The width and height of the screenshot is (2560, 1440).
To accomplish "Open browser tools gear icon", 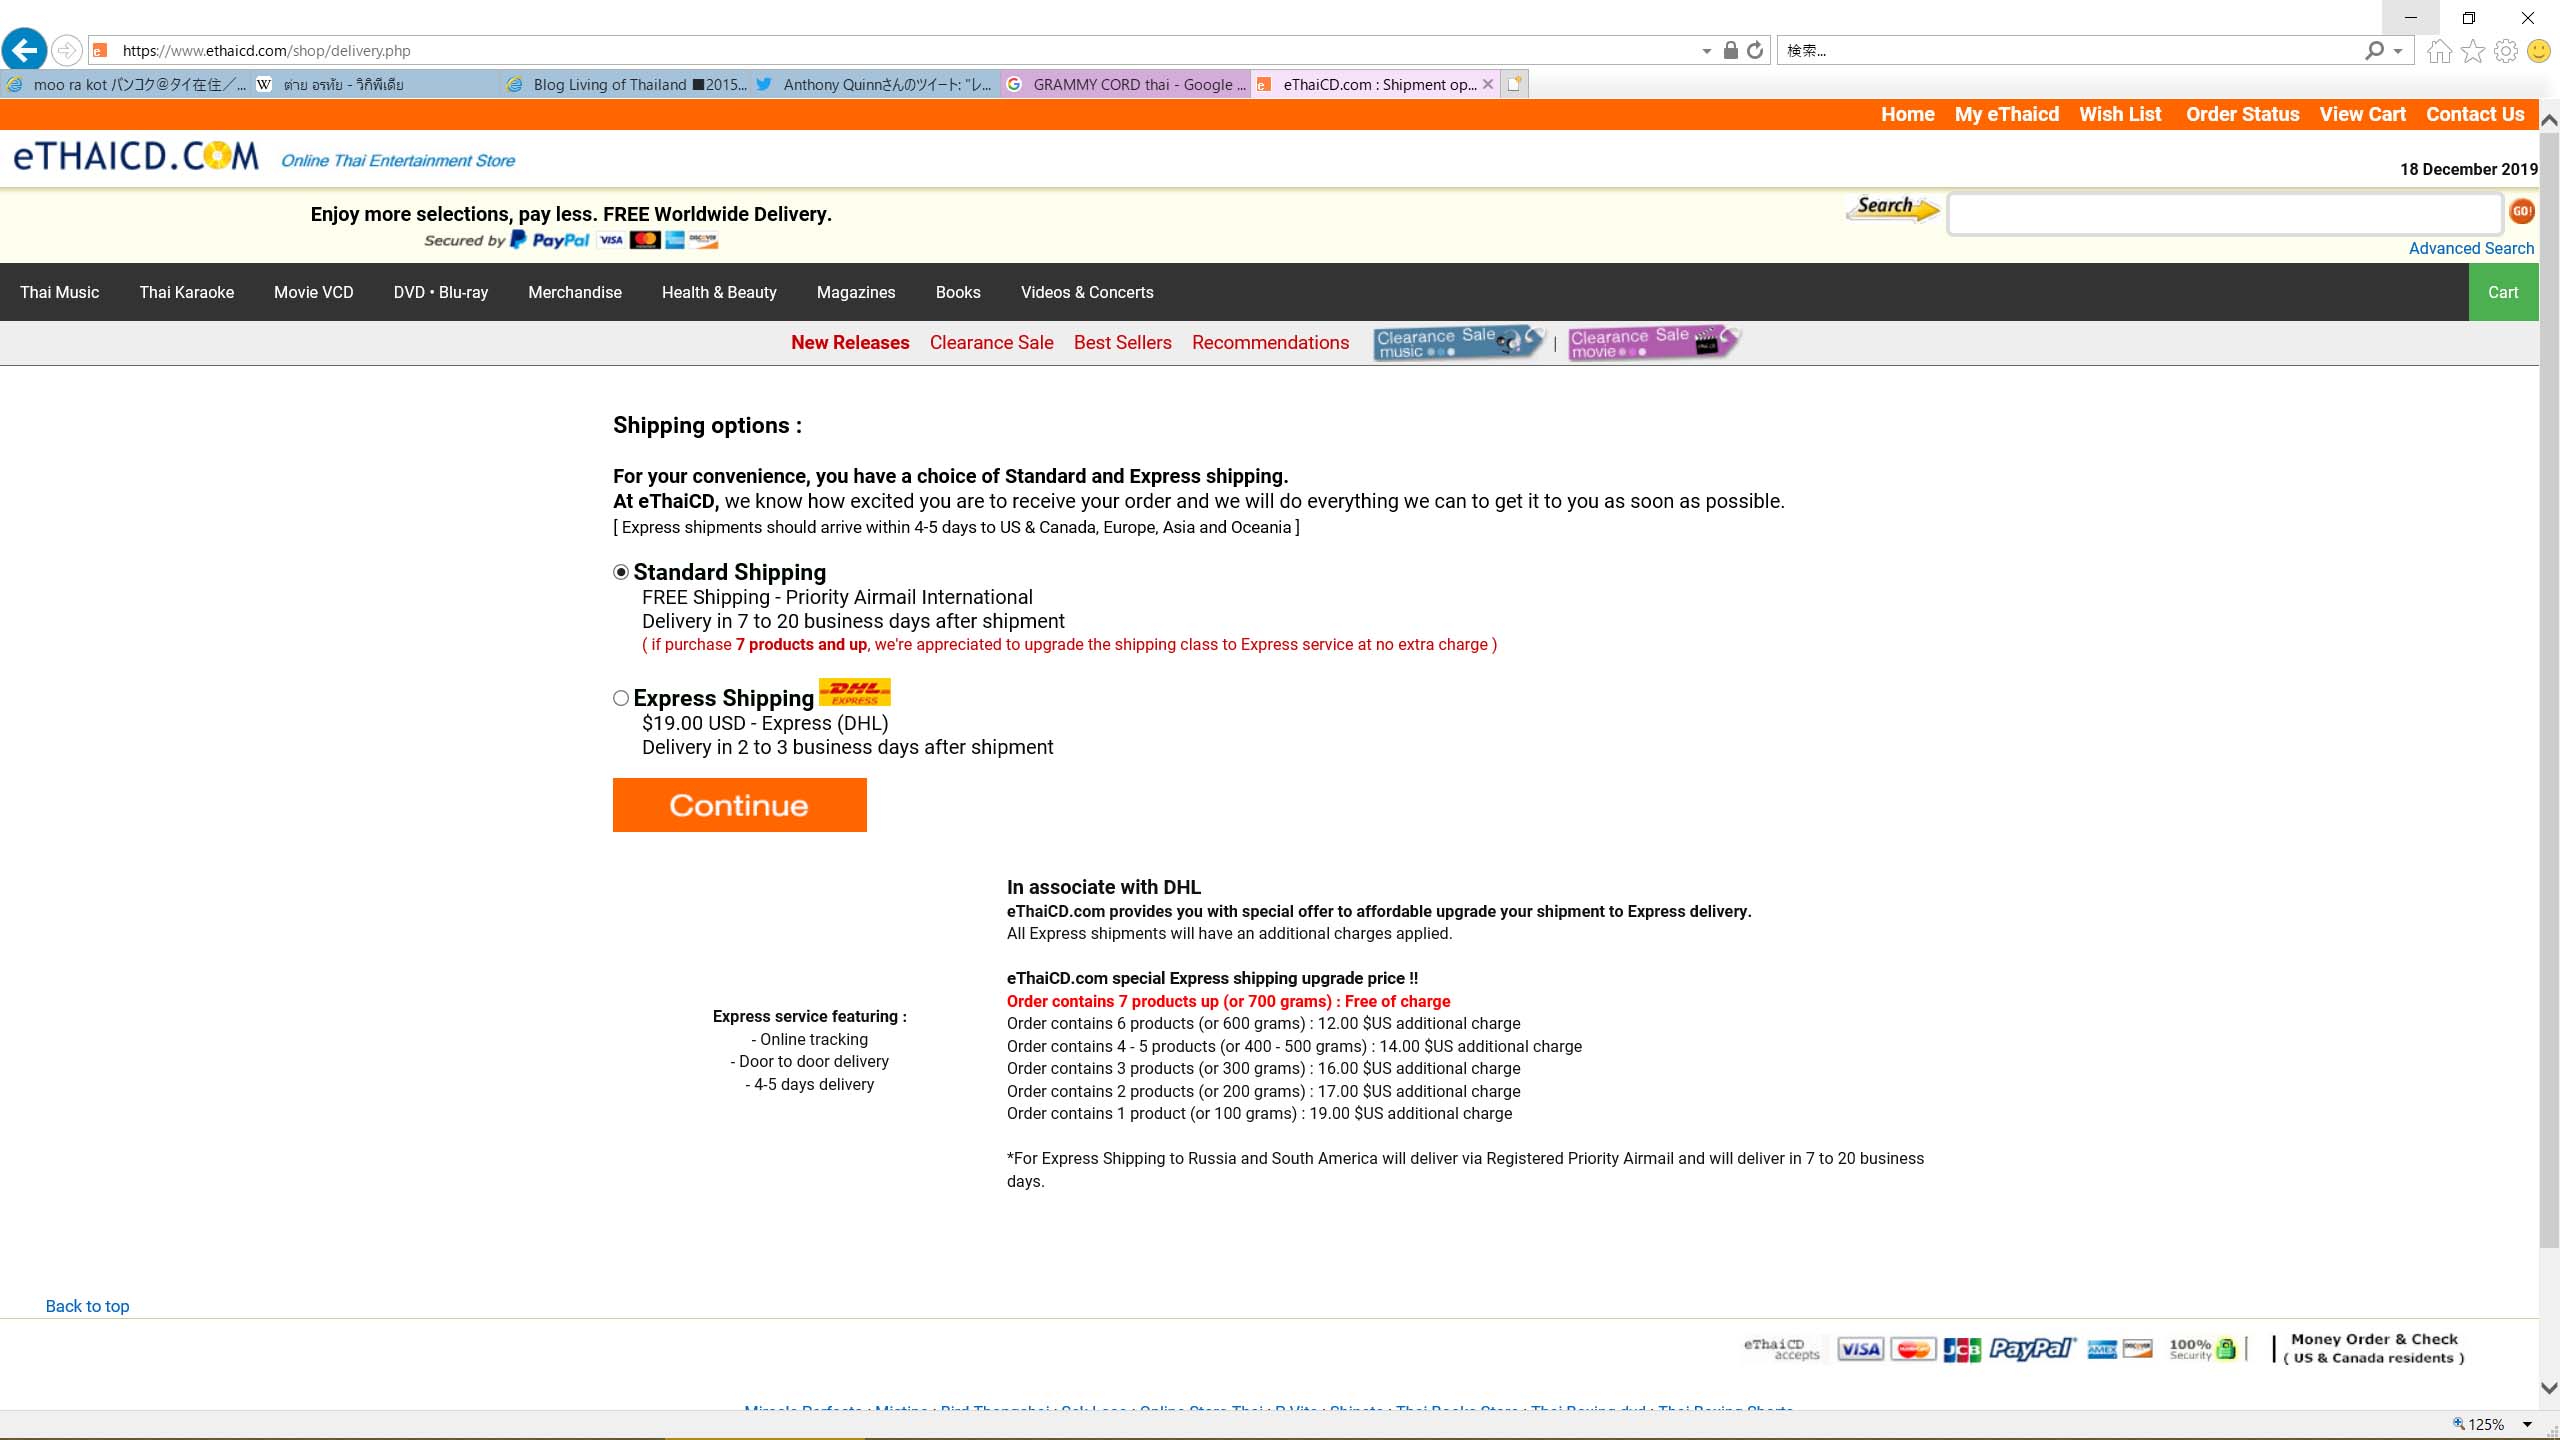I will (2506, 51).
